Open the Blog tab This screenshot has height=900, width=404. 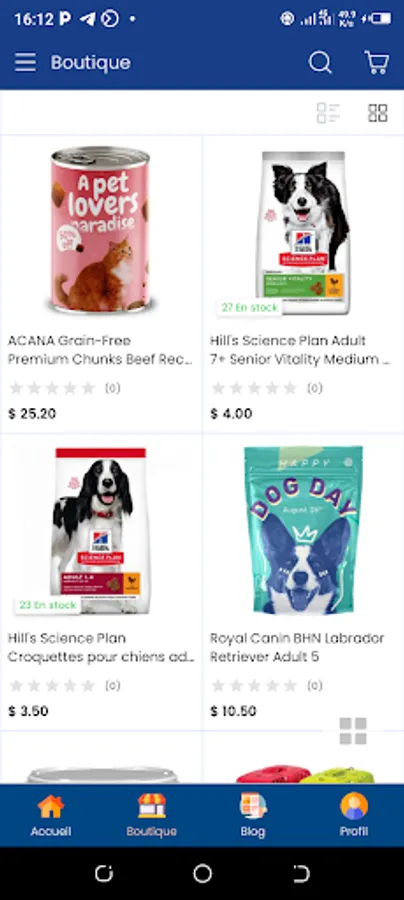pos(252,816)
